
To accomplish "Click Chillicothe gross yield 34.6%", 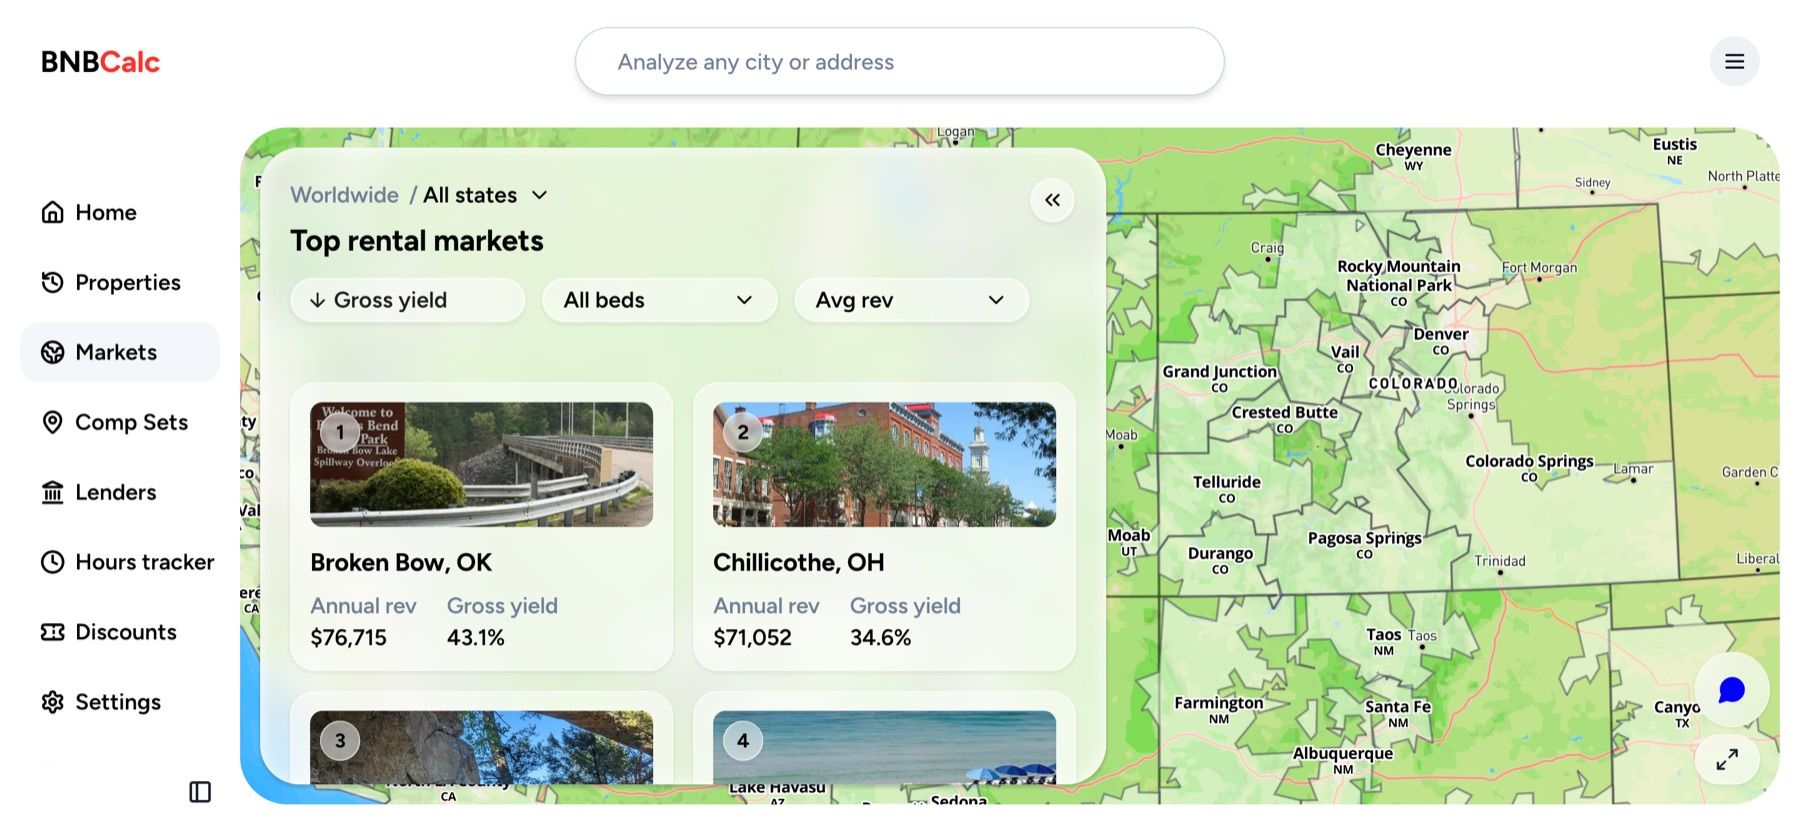I will [x=880, y=637].
